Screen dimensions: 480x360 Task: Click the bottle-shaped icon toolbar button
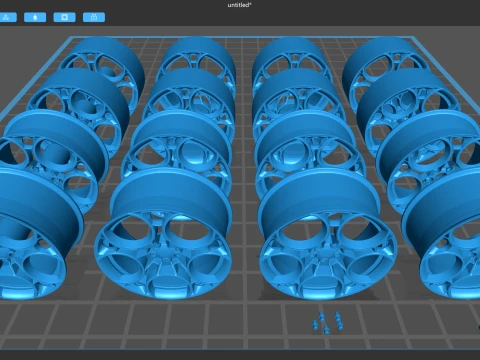tap(35, 17)
